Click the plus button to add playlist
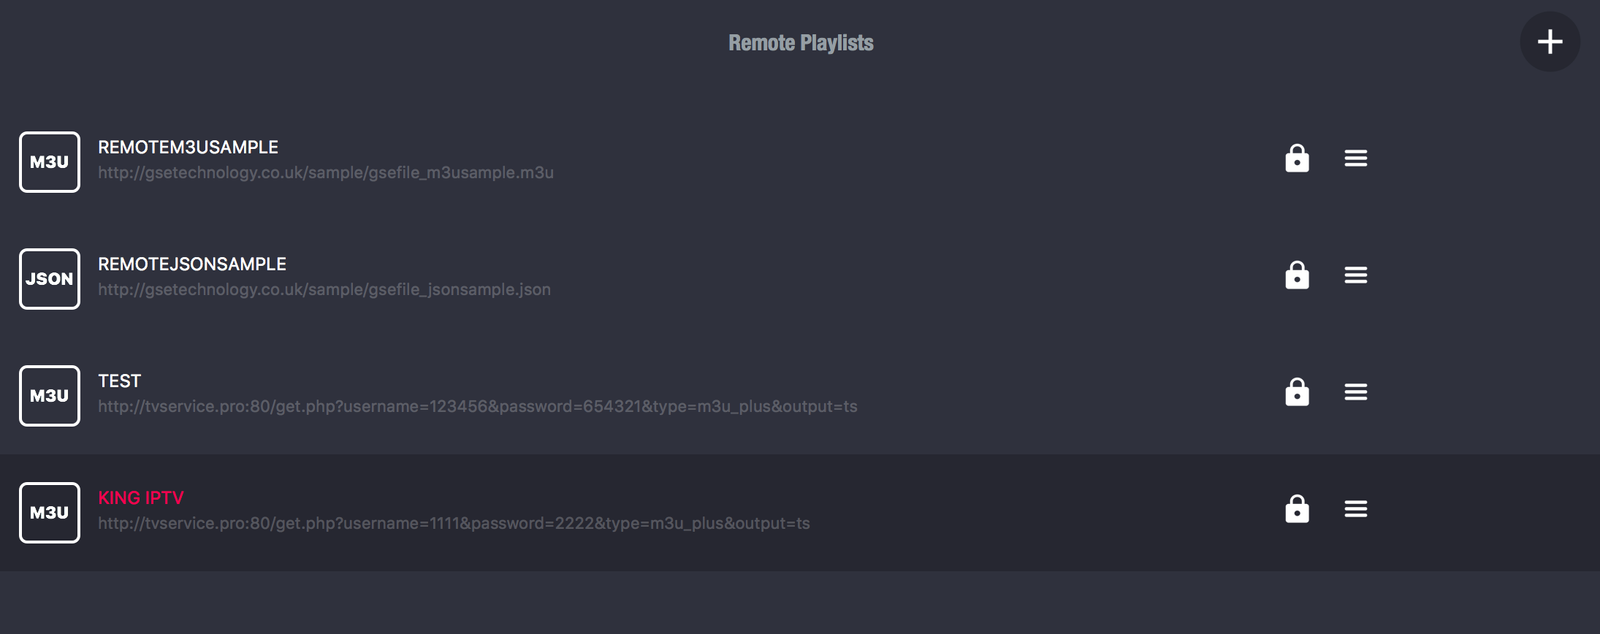This screenshot has width=1600, height=634. coord(1549,42)
